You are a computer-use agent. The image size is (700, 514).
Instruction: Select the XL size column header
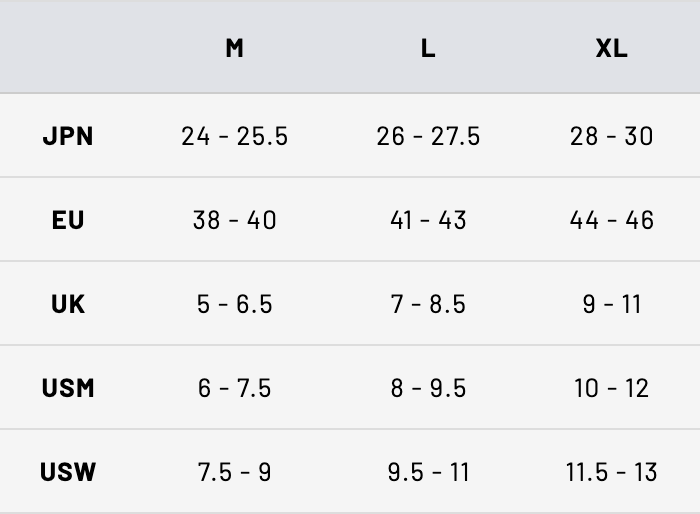611,48
